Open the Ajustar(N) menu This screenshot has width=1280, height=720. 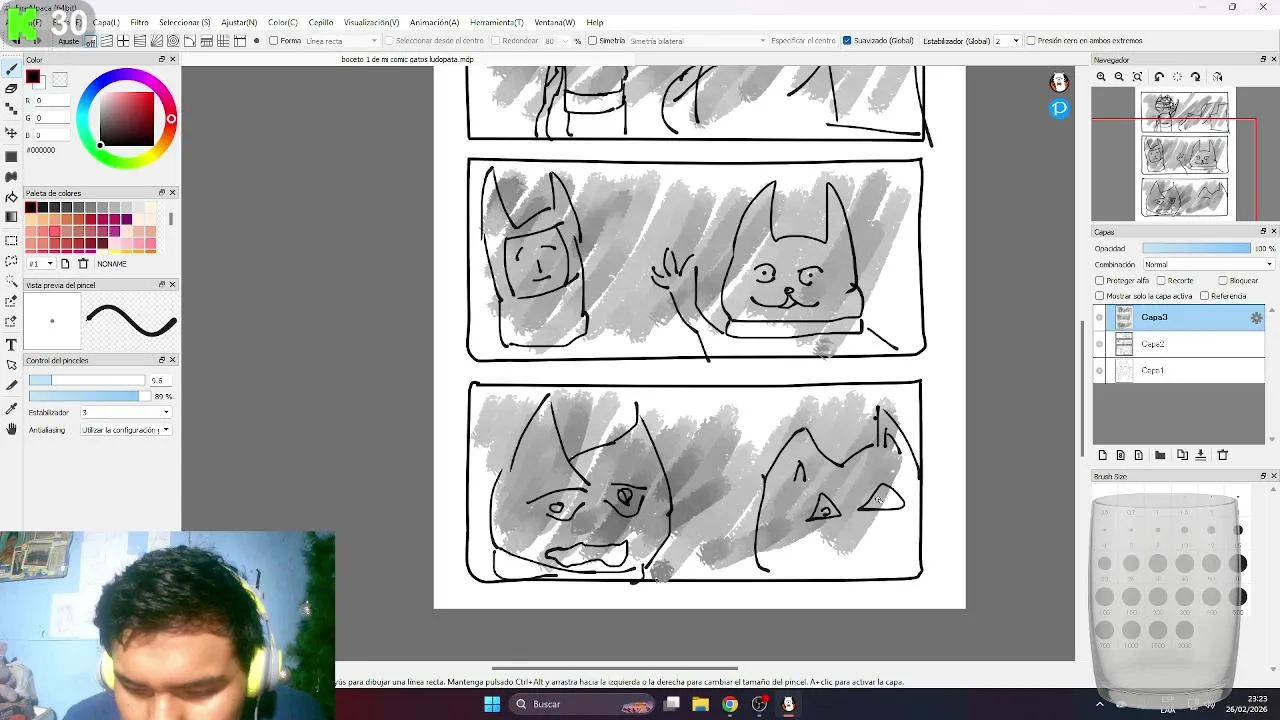click(239, 22)
